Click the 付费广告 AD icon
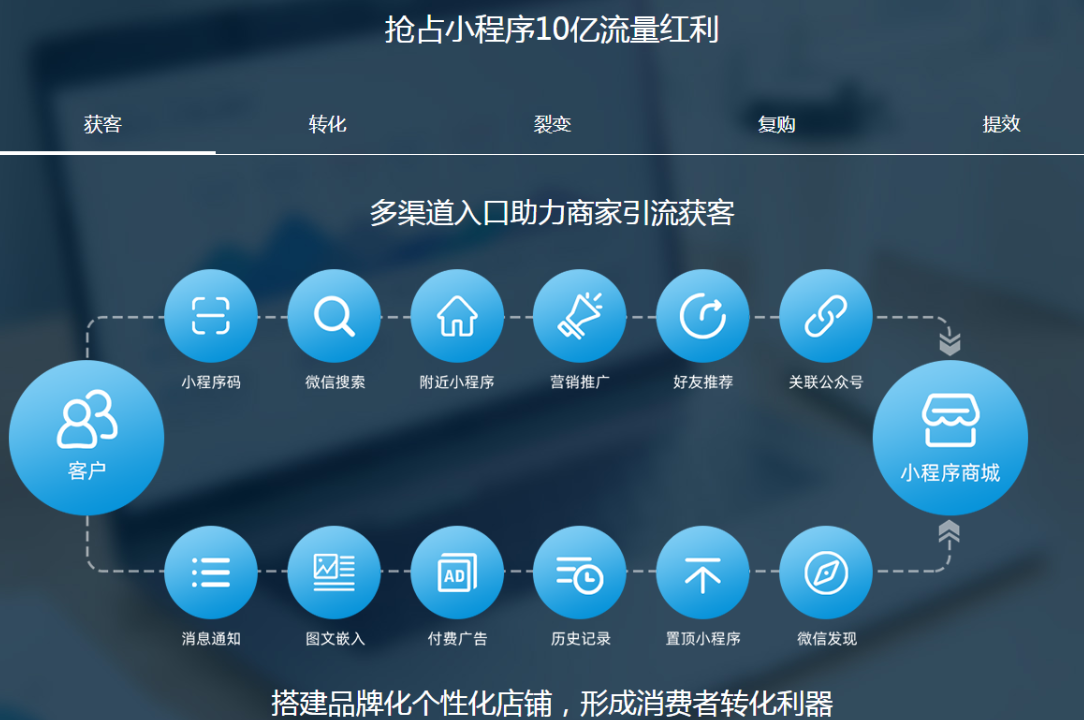The height and width of the screenshot is (720, 1084). pyautogui.click(x=457, y=572)
